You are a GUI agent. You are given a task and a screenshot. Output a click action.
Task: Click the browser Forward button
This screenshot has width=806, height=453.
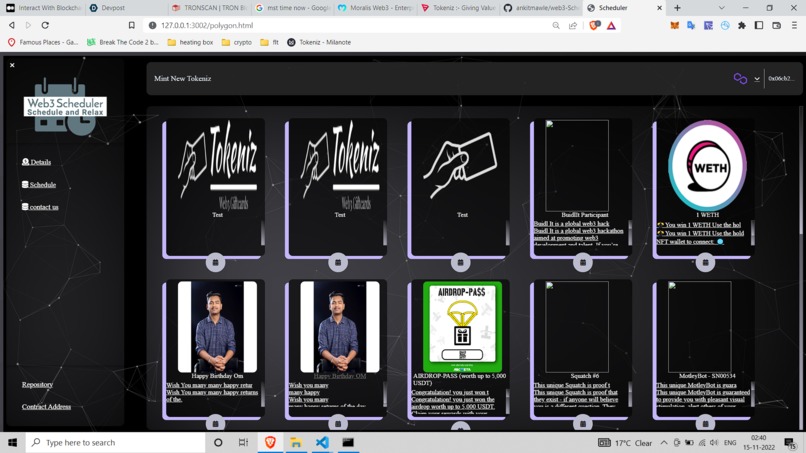point(28,25)
